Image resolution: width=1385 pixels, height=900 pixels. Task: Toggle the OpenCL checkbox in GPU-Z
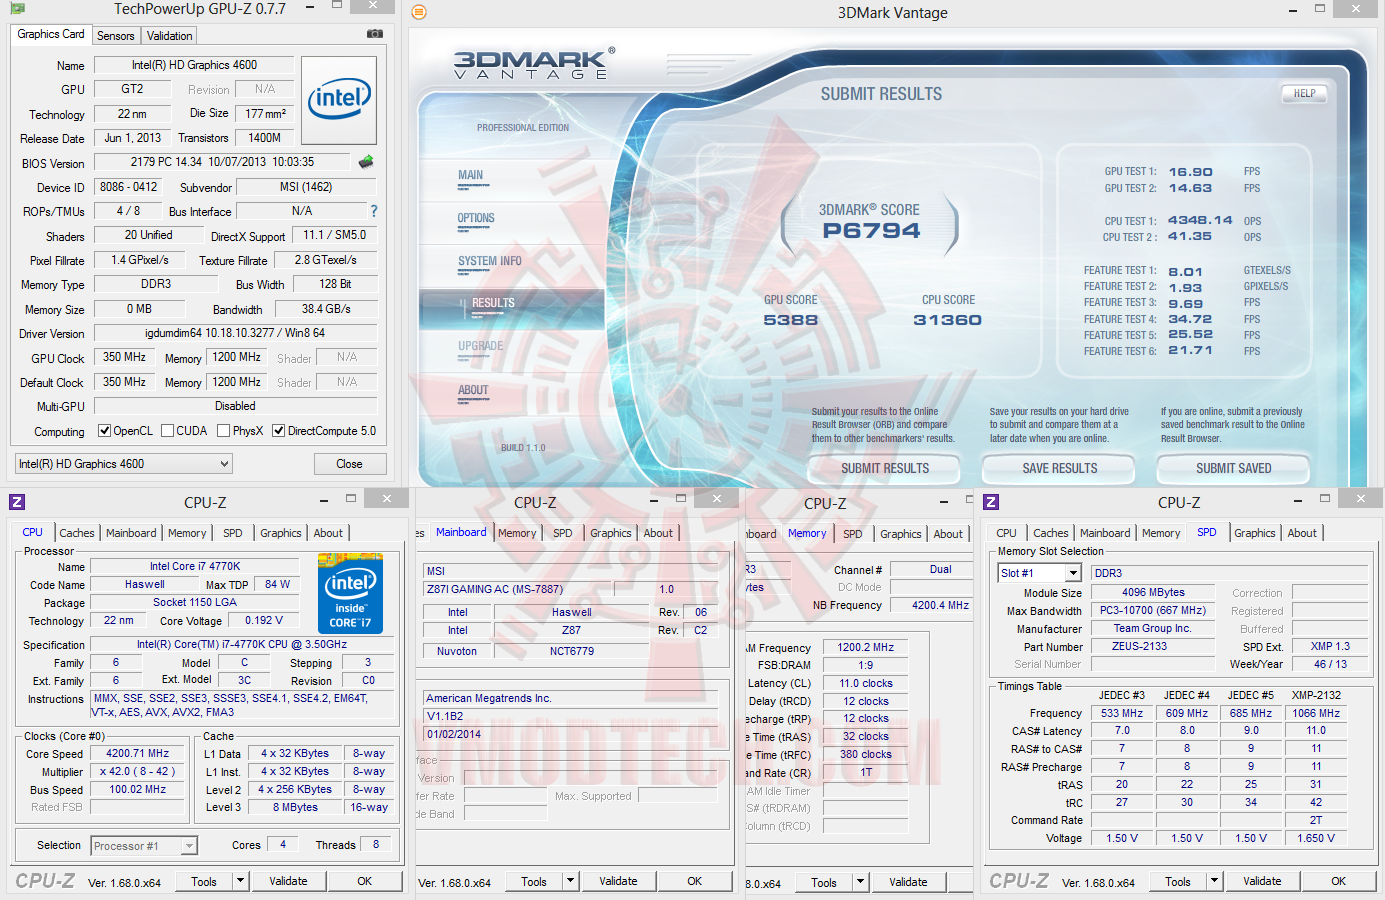(104, 431)
